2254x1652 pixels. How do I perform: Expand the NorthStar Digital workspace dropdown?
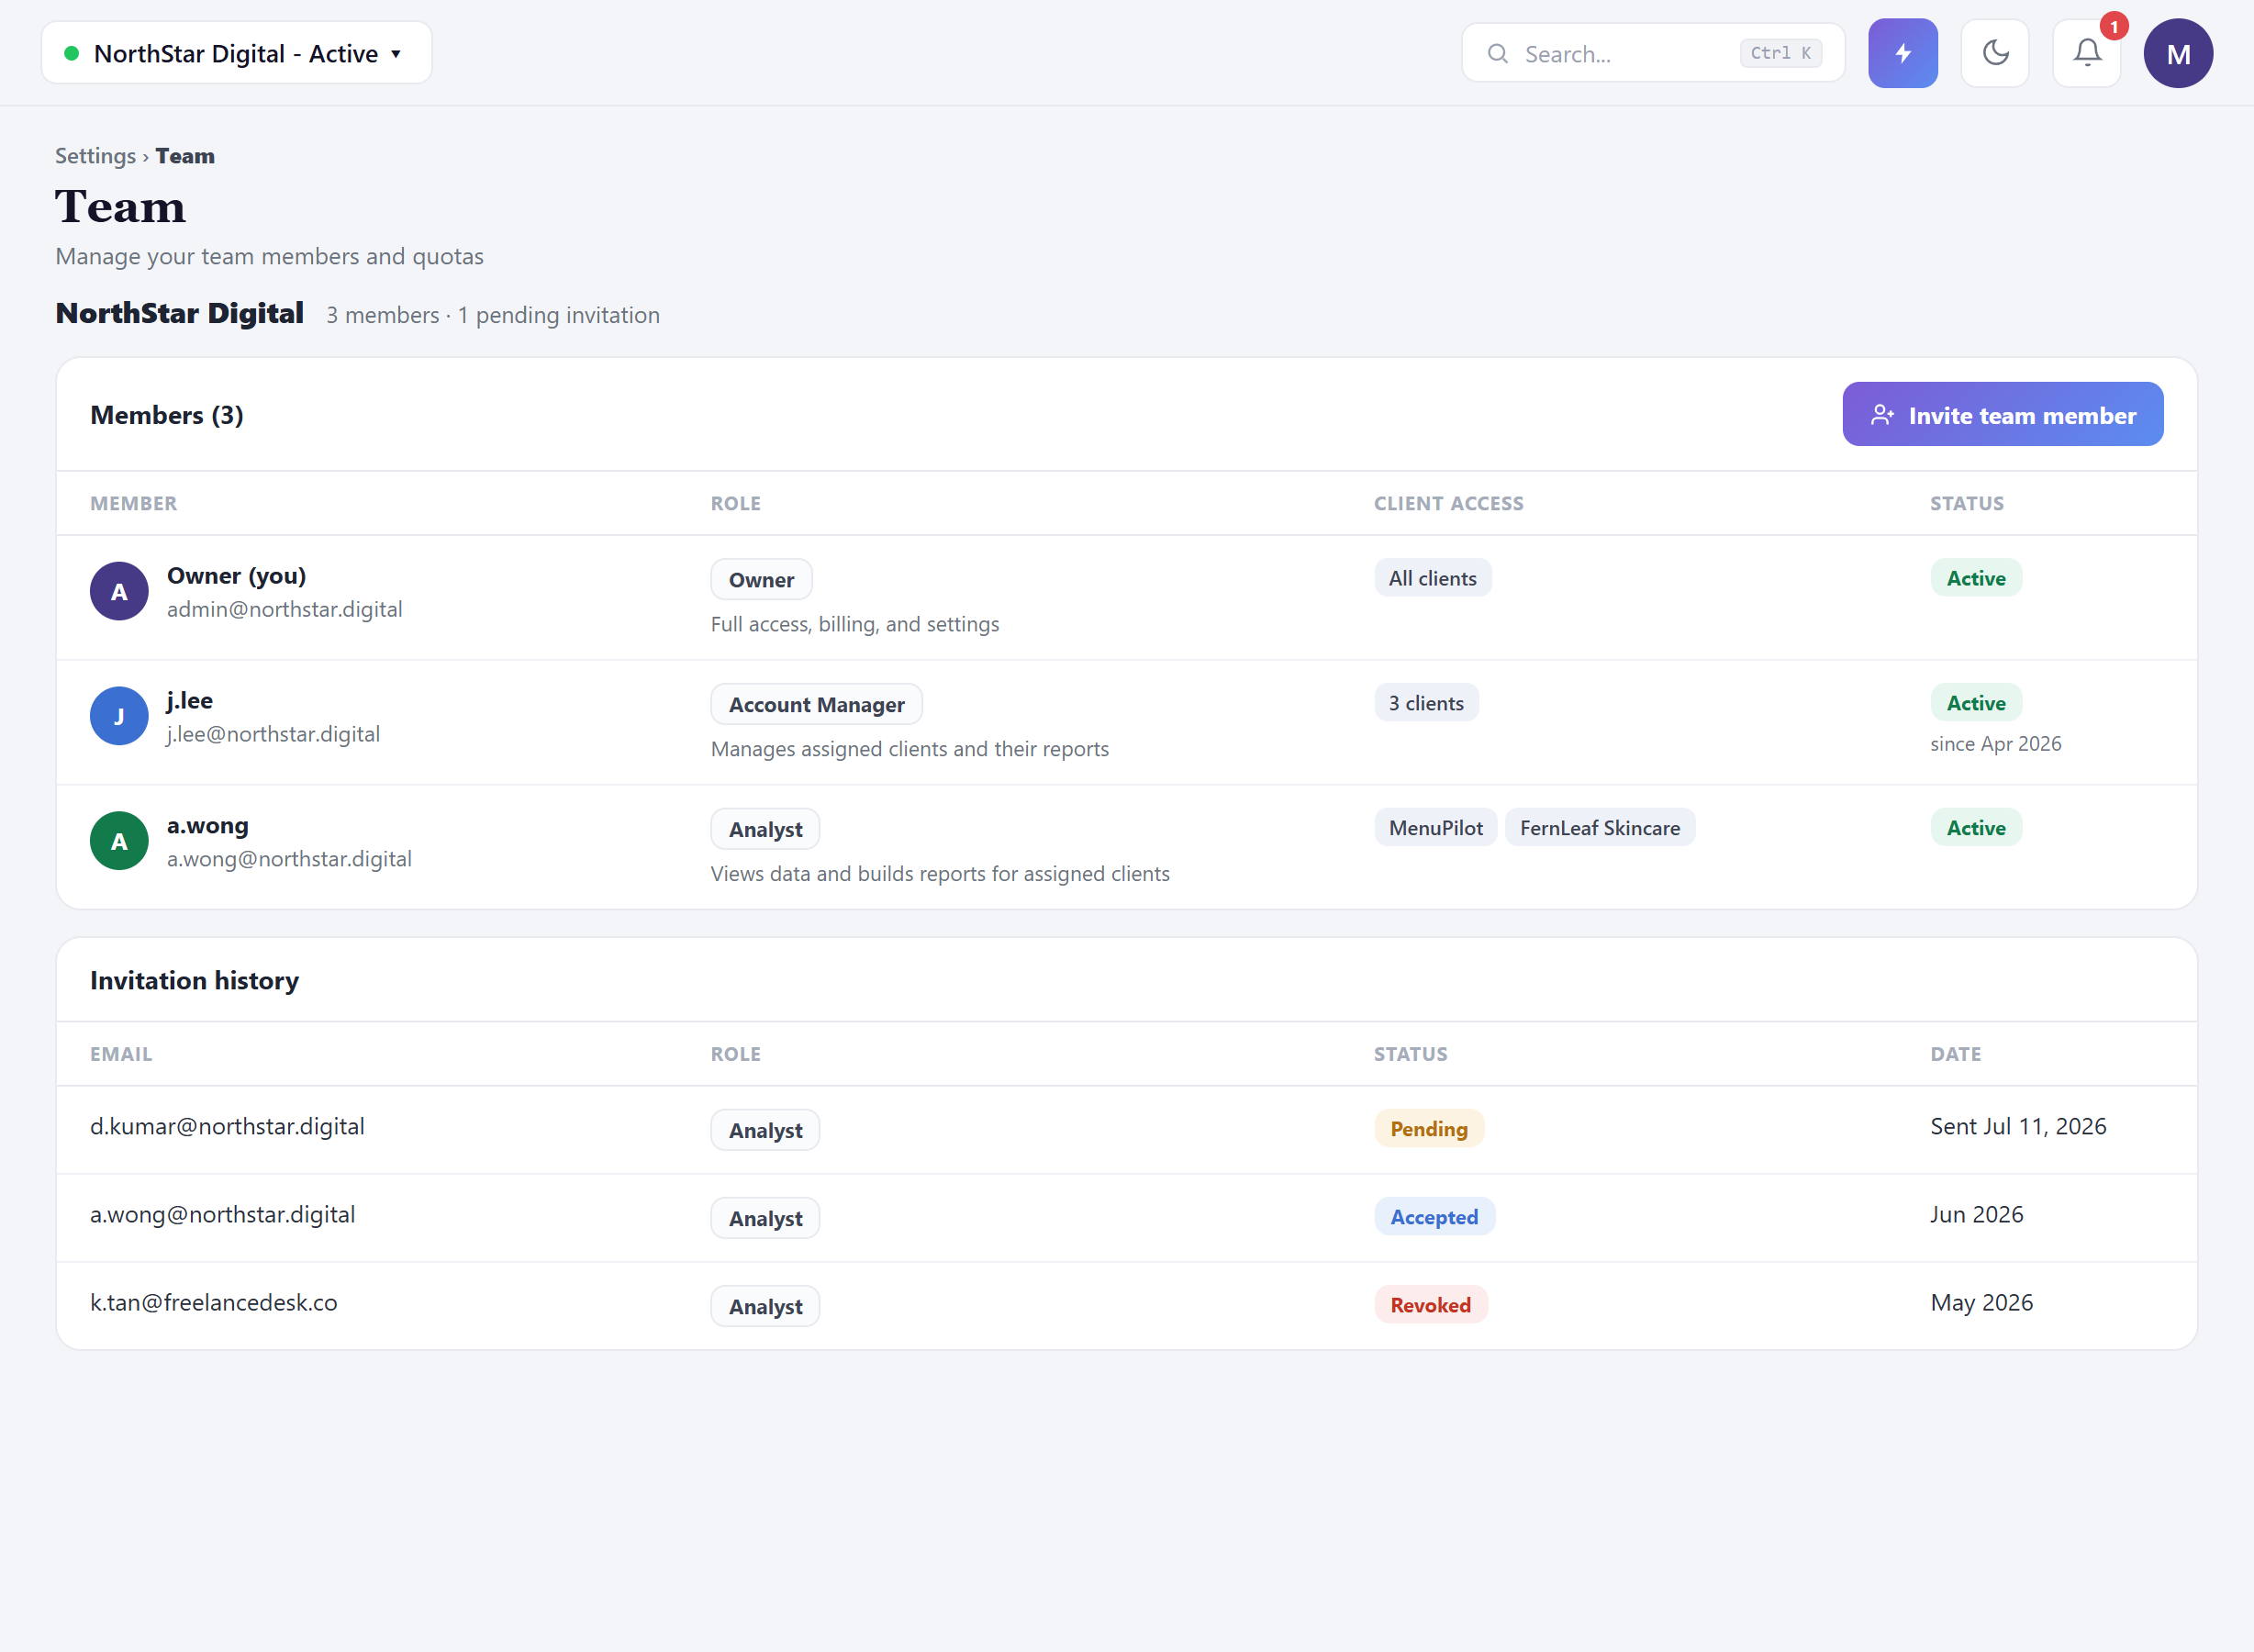(236, 53)
